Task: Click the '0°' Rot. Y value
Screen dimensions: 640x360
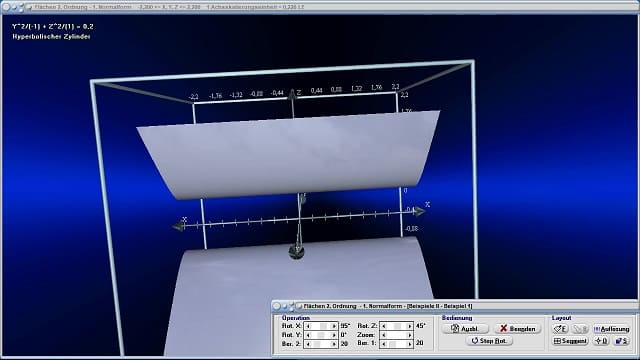Action: click(x=344, y=335)
